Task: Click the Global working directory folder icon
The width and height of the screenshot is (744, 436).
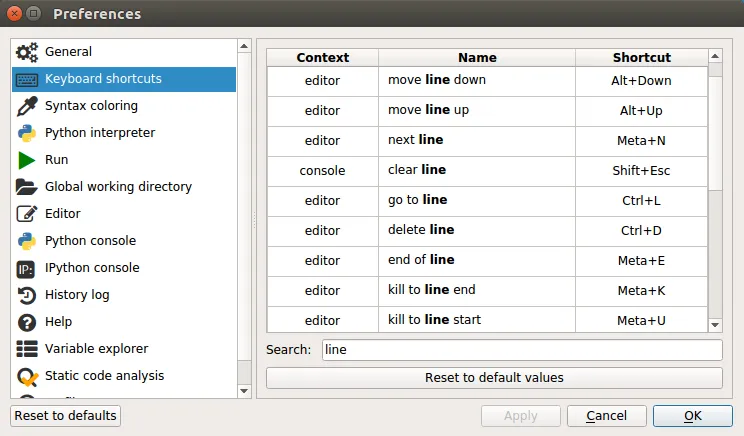Action: tap(27, 187)
